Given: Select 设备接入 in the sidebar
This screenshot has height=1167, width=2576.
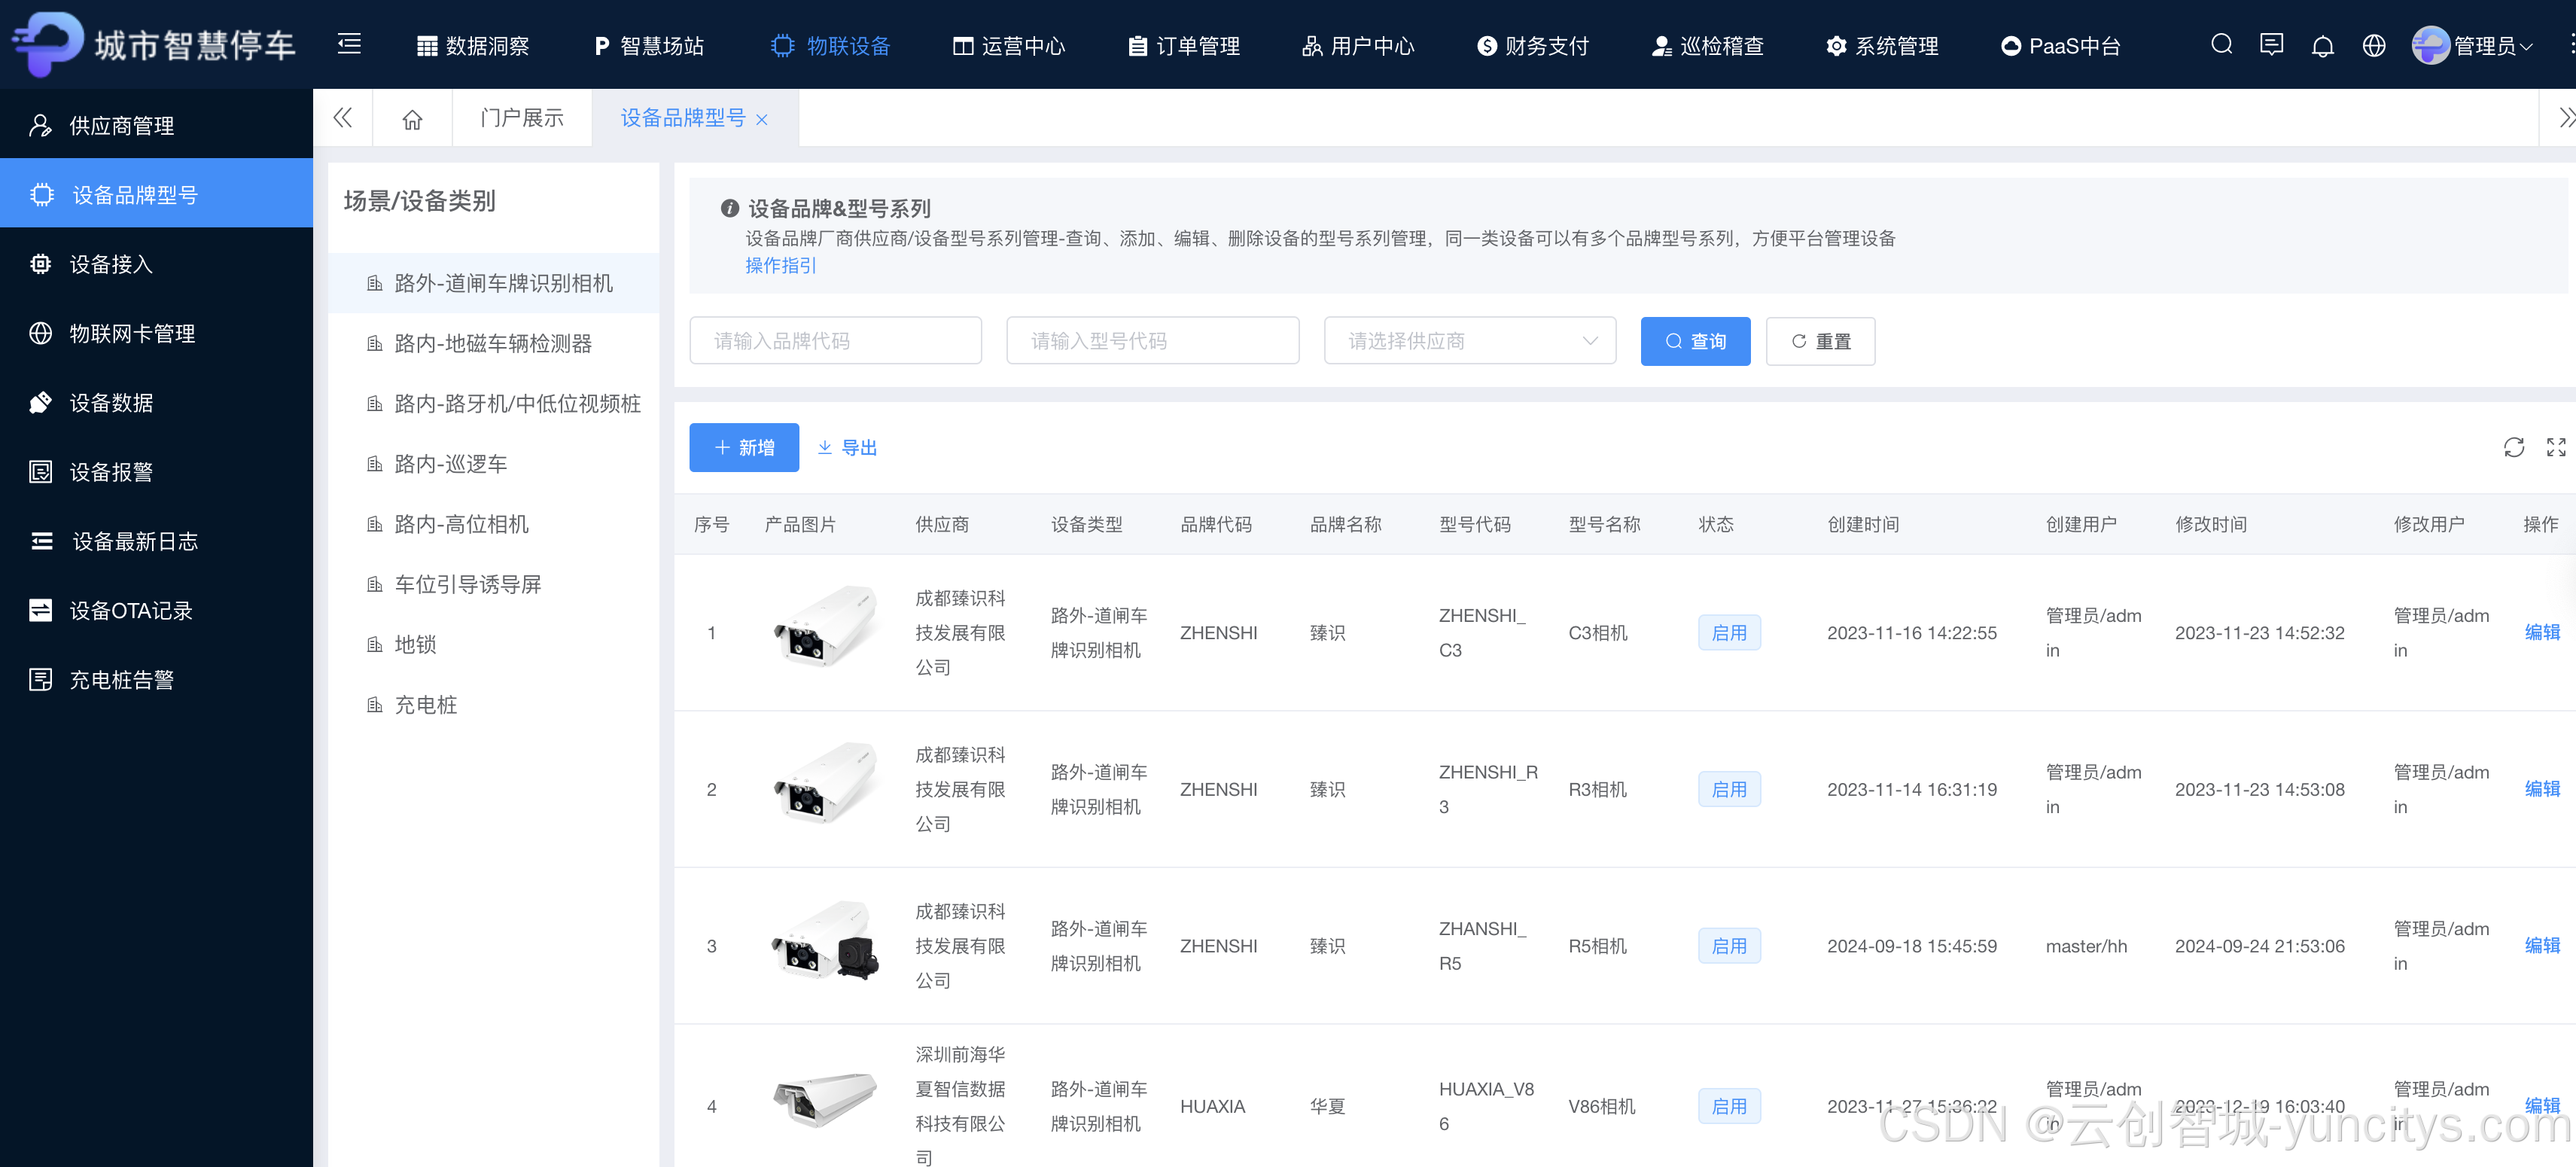Looking at the screenshot, I should (x=111, y=264).
